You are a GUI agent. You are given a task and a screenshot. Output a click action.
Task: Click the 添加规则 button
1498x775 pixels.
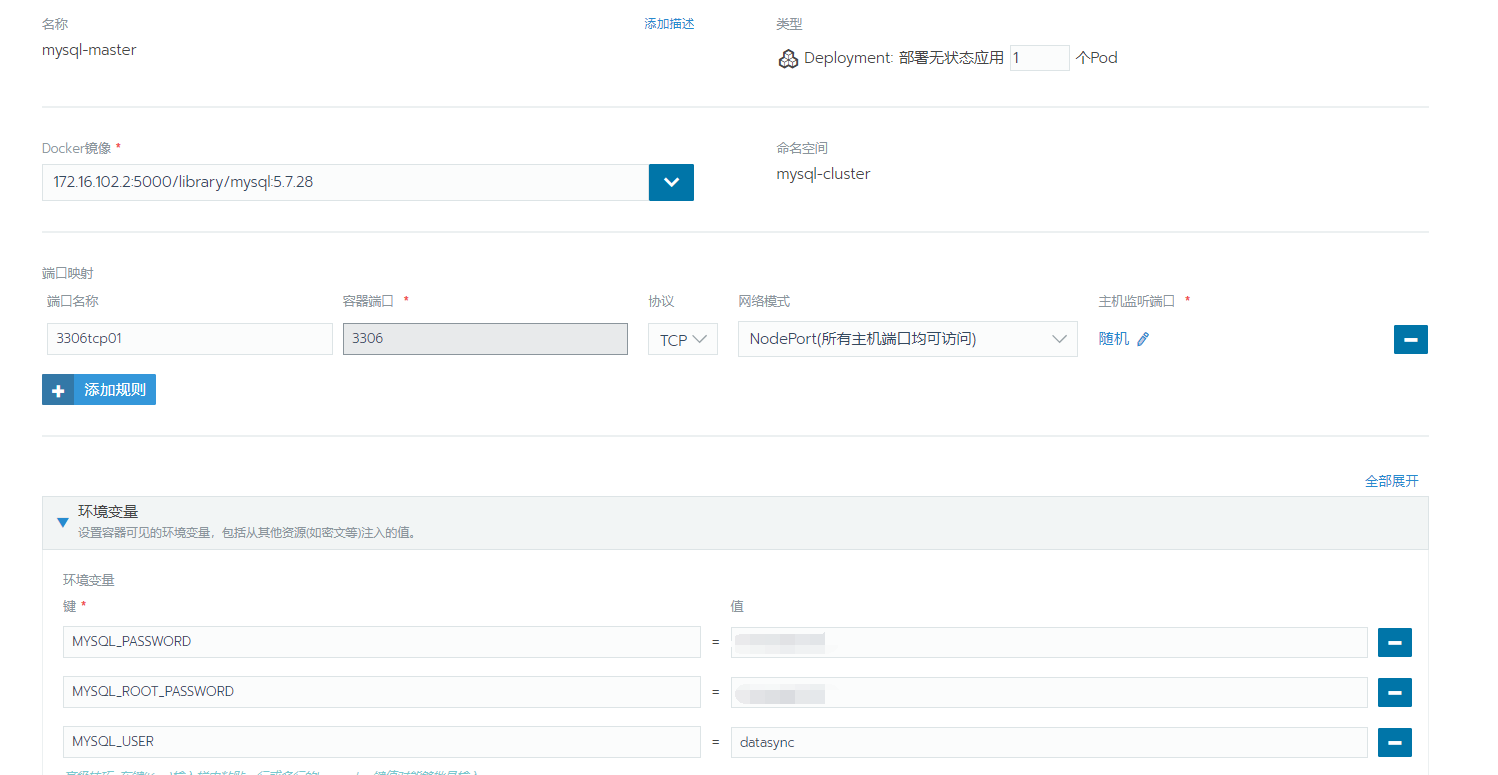(x=99, y=390)
